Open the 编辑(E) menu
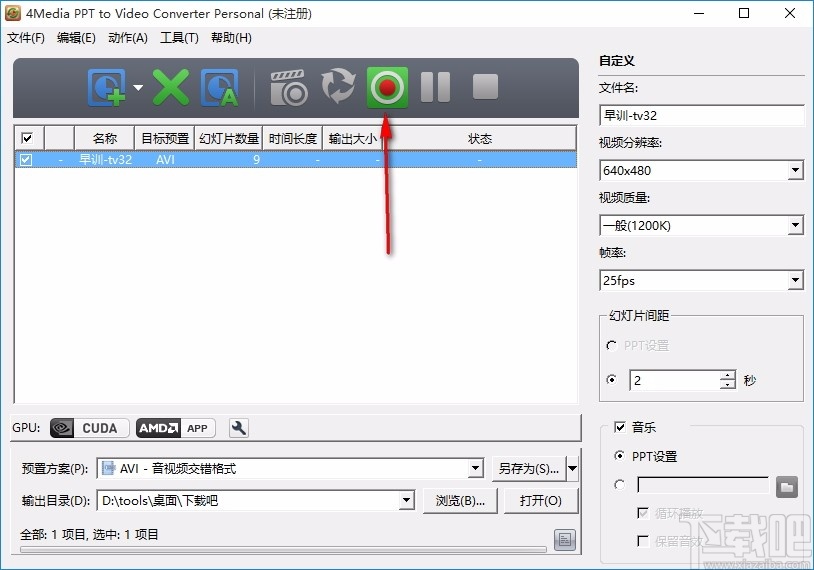Screen dimensions: 814x570 pos(76,38)
